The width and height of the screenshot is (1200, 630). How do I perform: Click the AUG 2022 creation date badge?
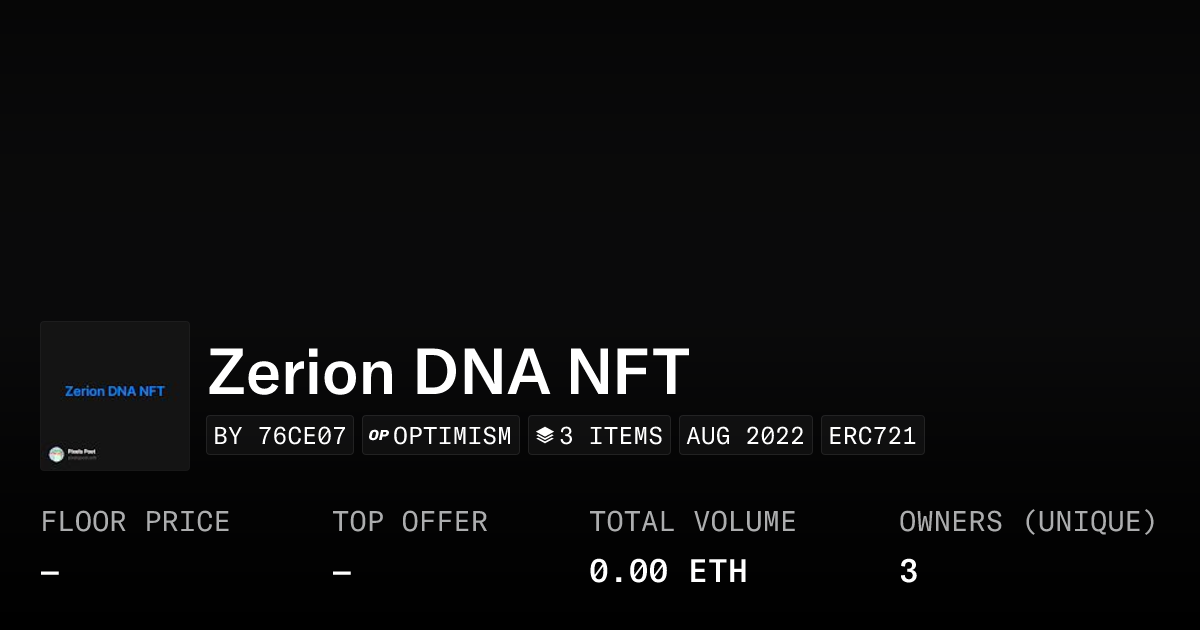point(745,436)
